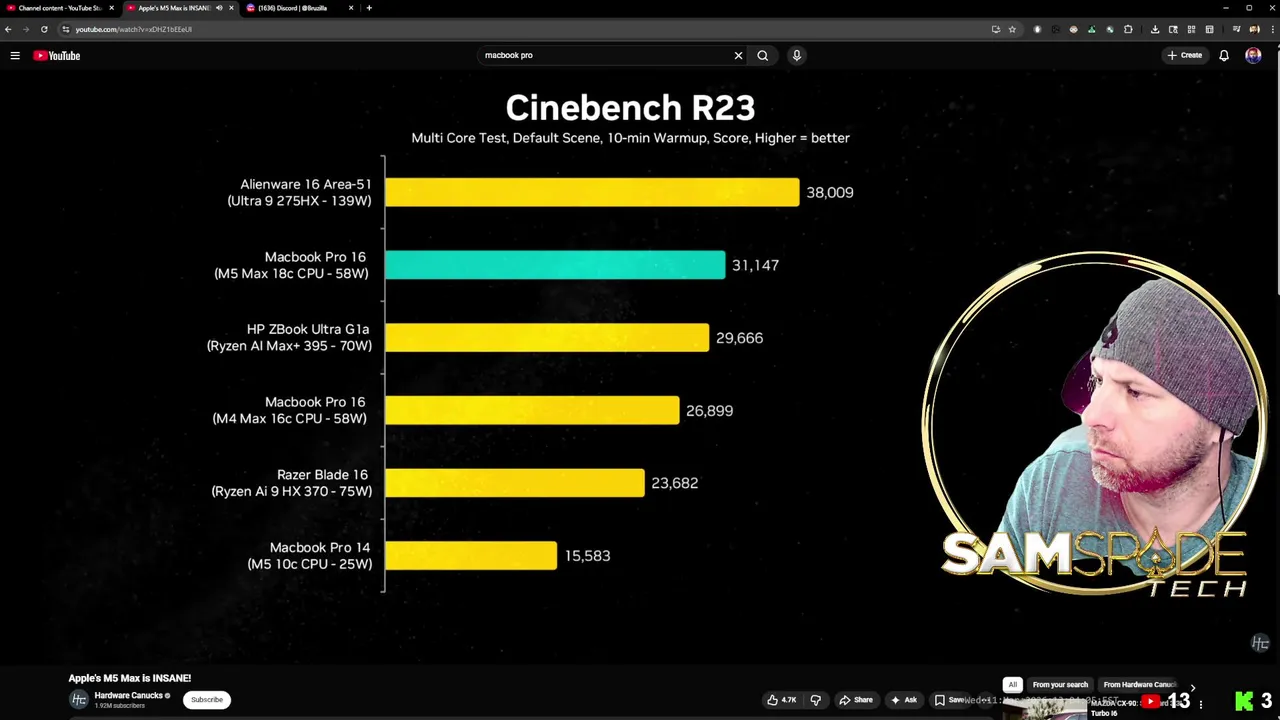This screenshot has height=720, width=1280.
Task: Share the video
Action: pyautogui.click(x=856, y=700)
